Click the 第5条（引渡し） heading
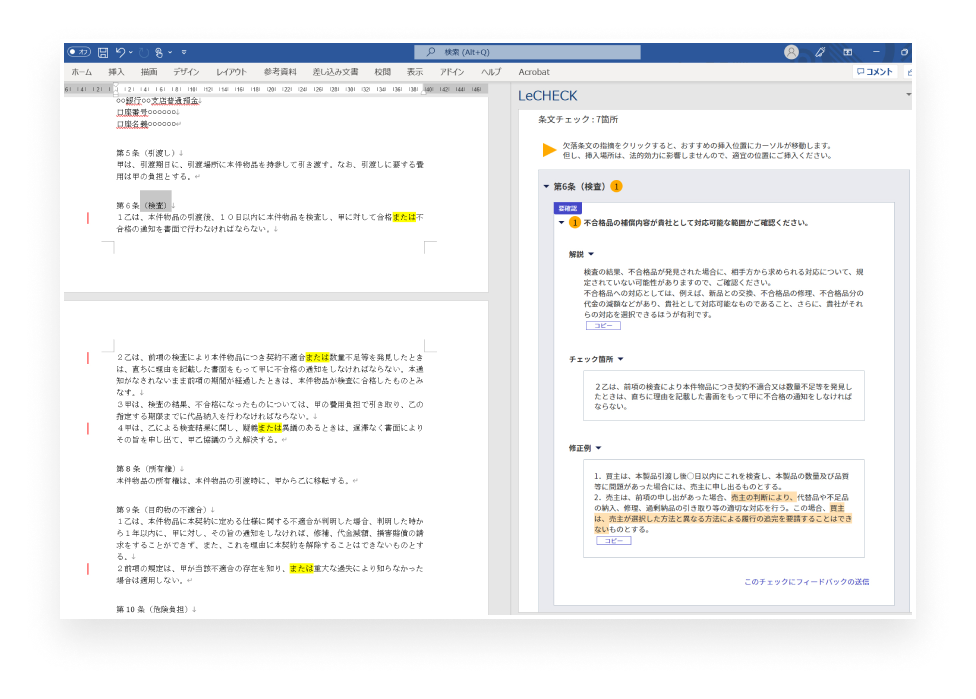This screenshot has height=699, width=976. click(x=146, y=153)
